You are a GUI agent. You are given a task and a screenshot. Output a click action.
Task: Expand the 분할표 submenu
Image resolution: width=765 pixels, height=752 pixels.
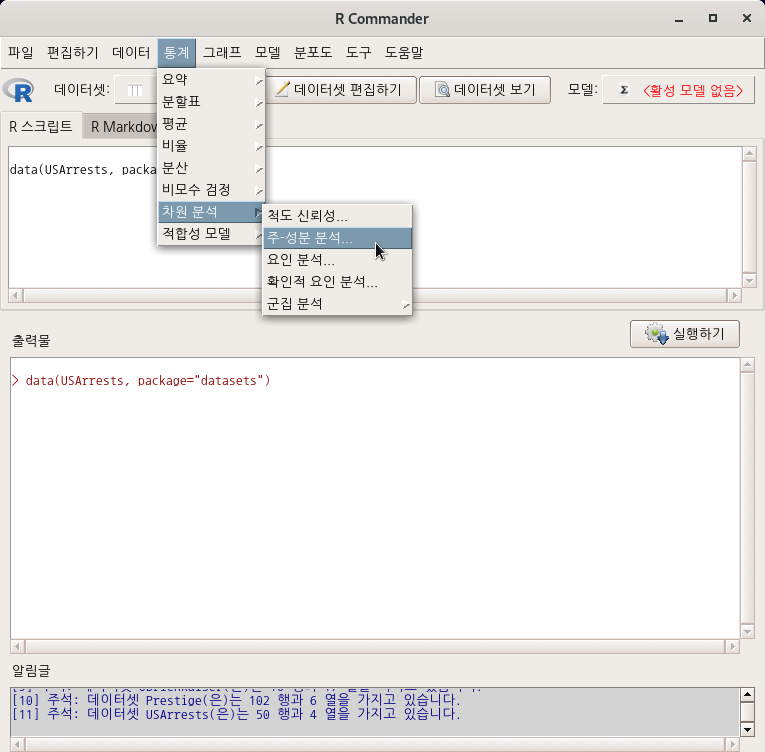tap(212, 102)
